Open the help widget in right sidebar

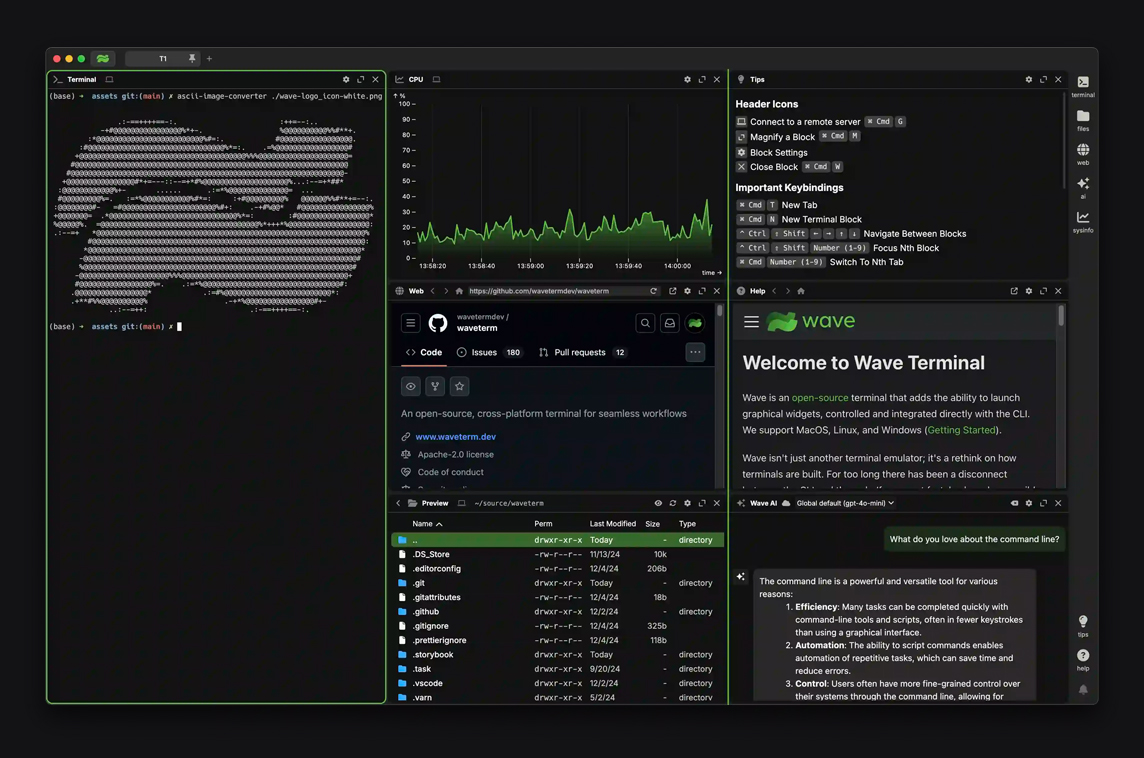click(1083, 659)
